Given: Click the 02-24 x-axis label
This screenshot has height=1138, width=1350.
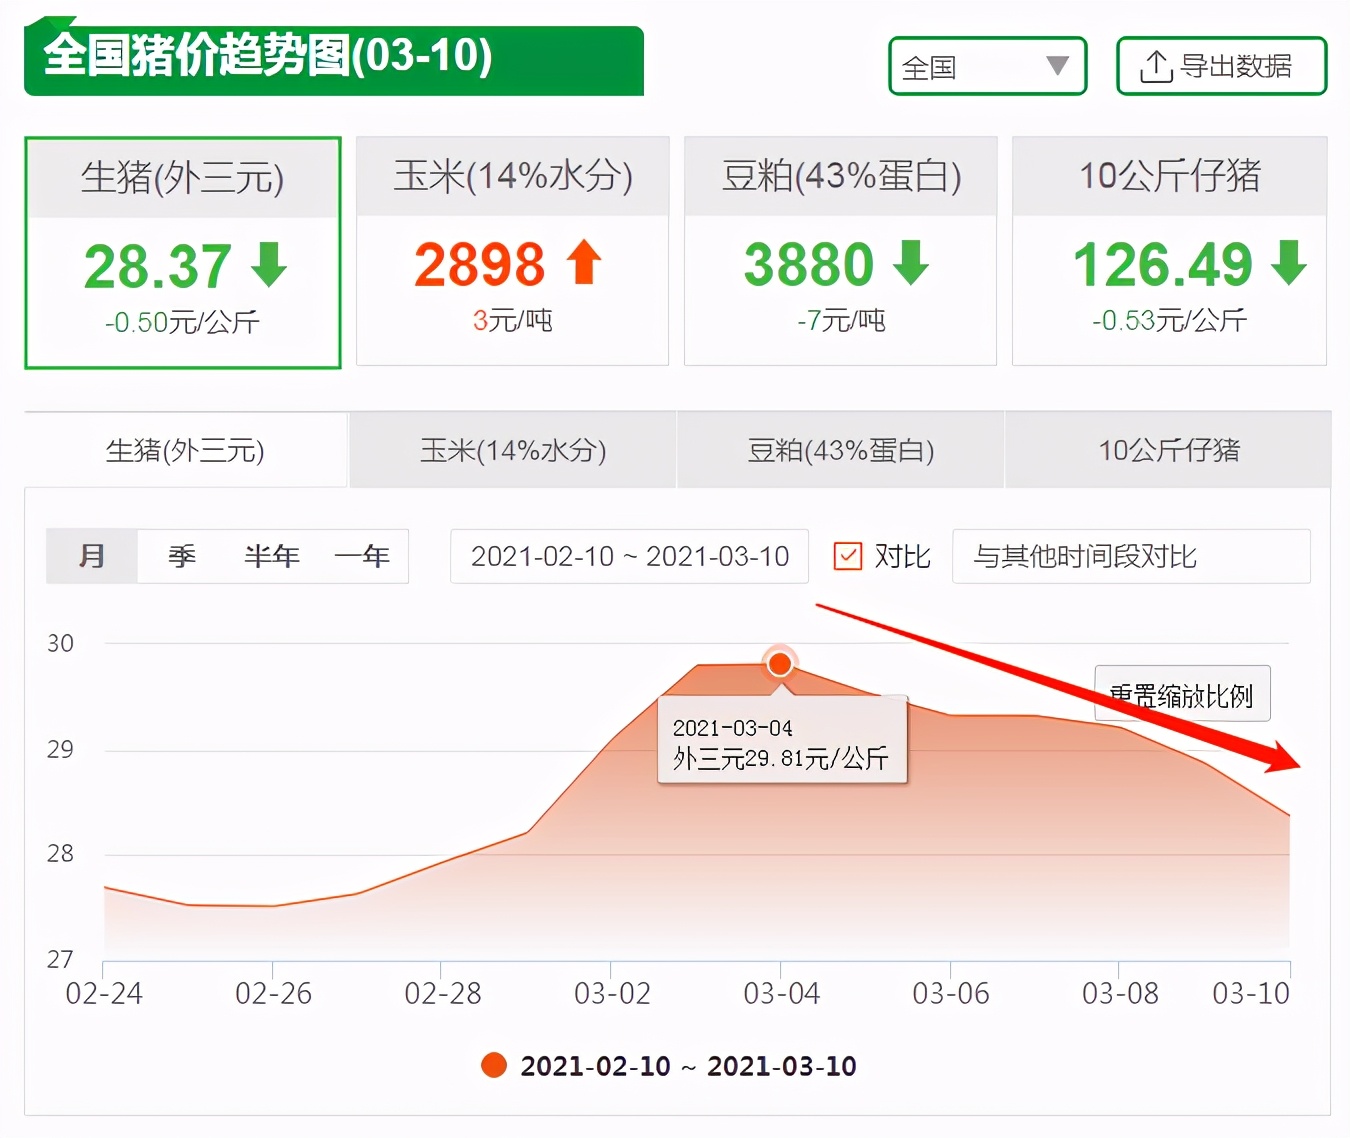Looking at the screenshot, I should pos(104,993).
